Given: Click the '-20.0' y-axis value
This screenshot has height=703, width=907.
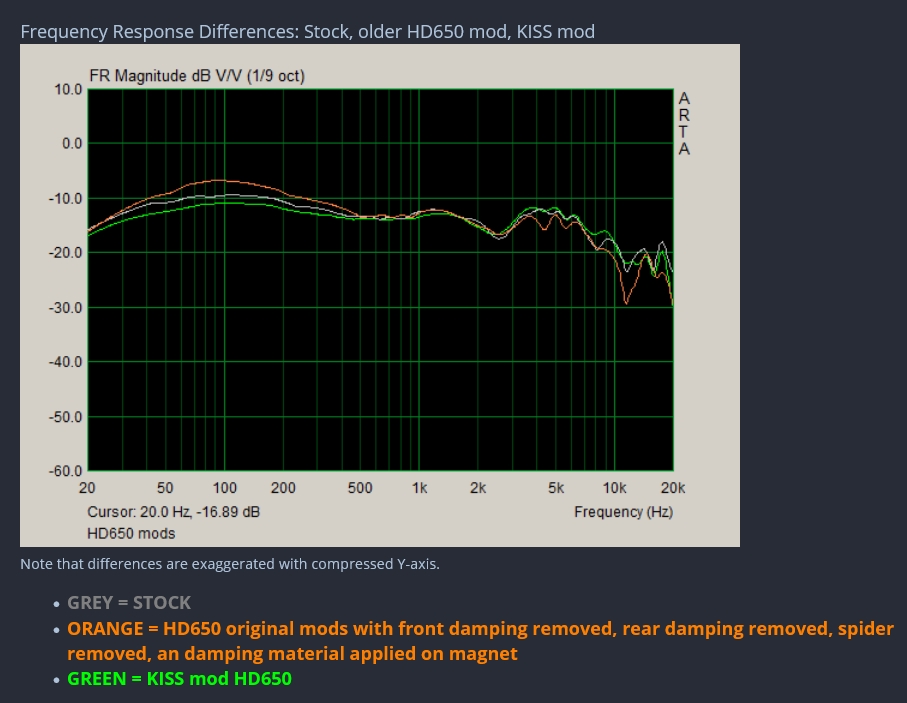Looking at the screenshot, I should click(65, 253).
